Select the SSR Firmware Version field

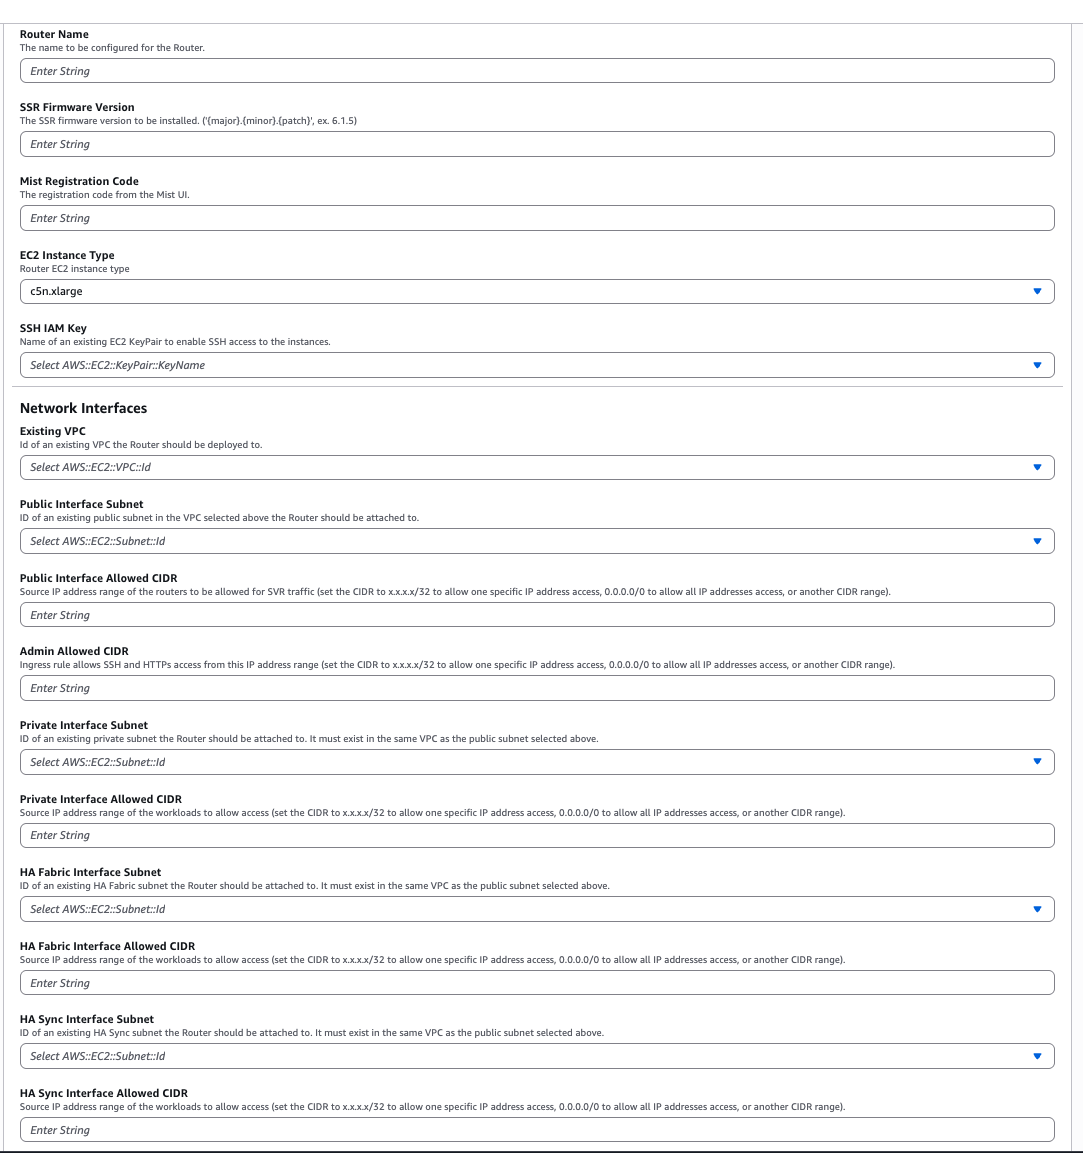537,143
